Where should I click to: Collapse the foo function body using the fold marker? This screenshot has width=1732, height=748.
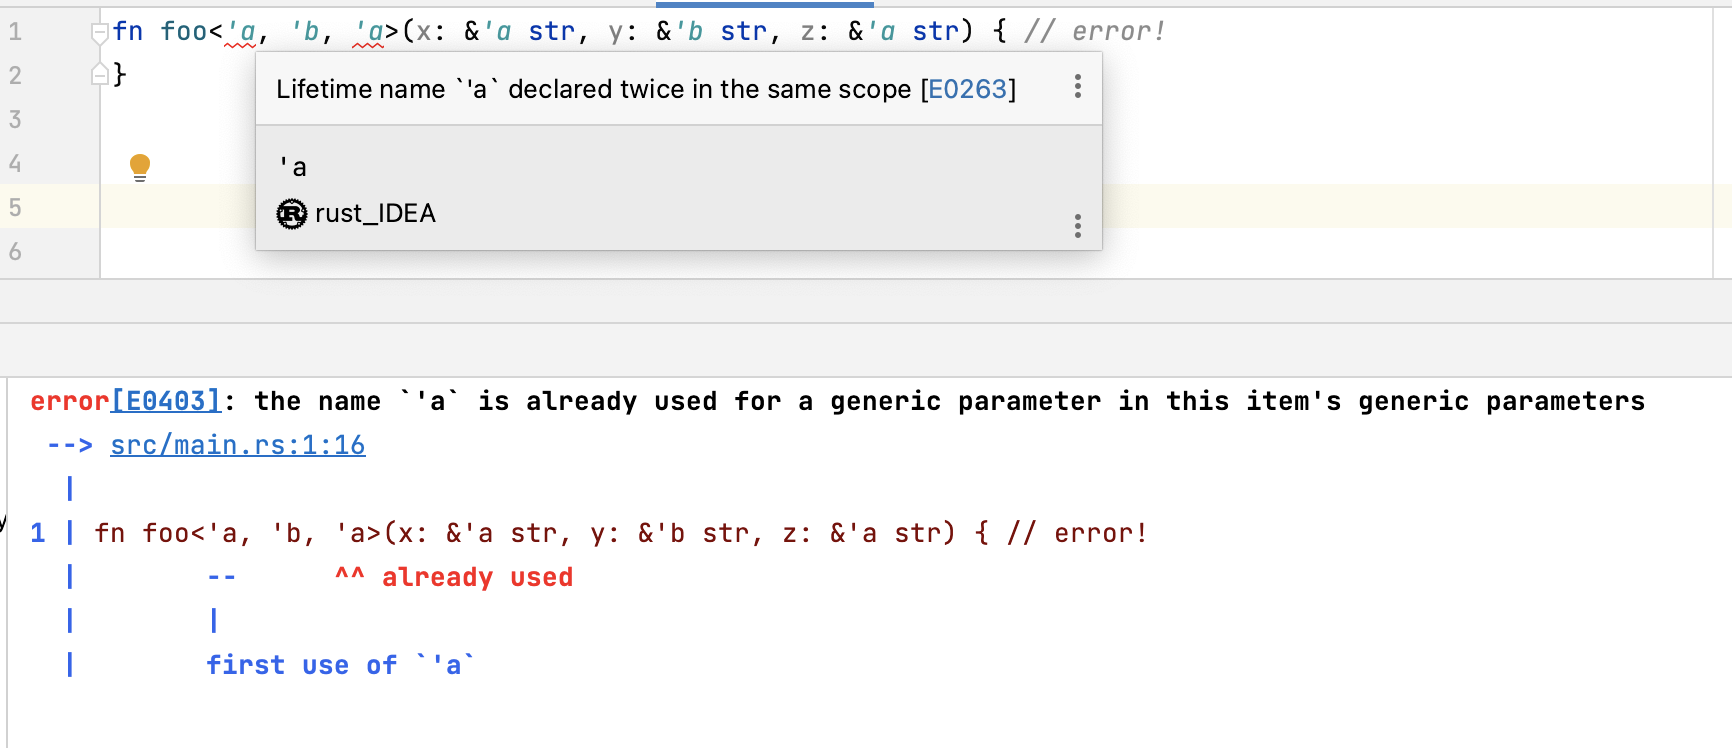99,30
